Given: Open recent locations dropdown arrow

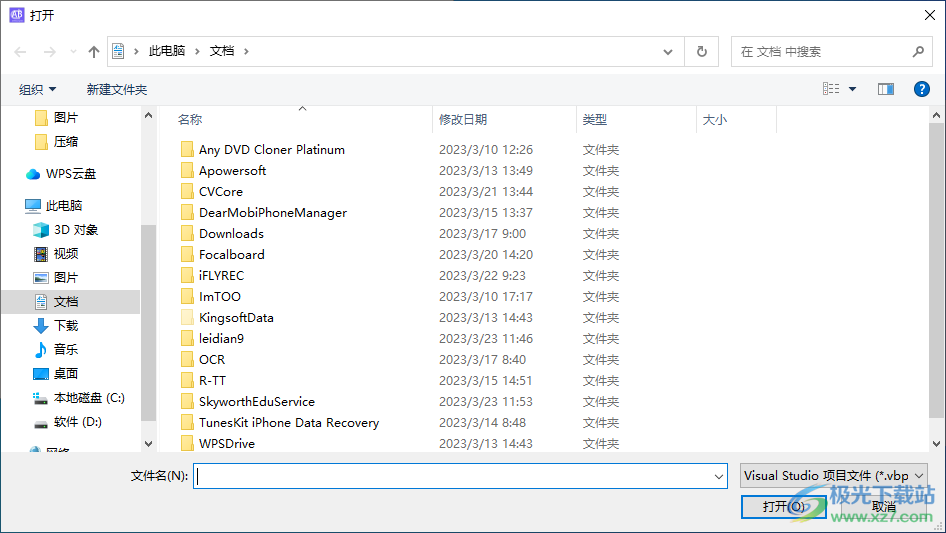Looking at the screenshot, I should pyautogui.click(x=73, y=52).
